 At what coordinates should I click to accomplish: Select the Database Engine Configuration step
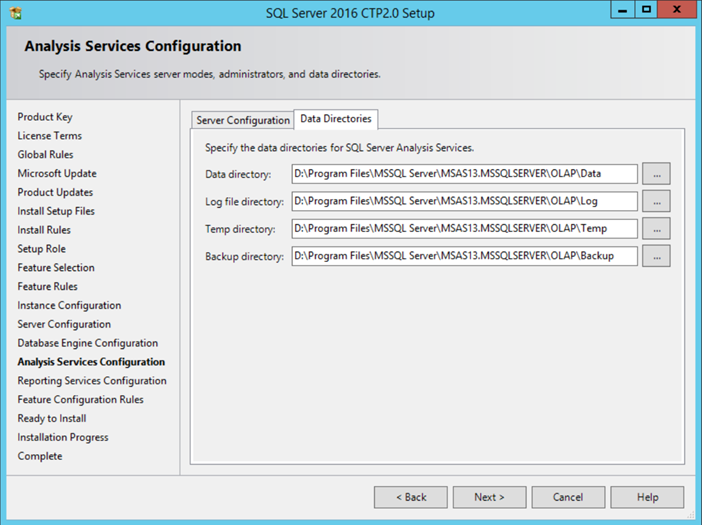(x=88, y=343)
